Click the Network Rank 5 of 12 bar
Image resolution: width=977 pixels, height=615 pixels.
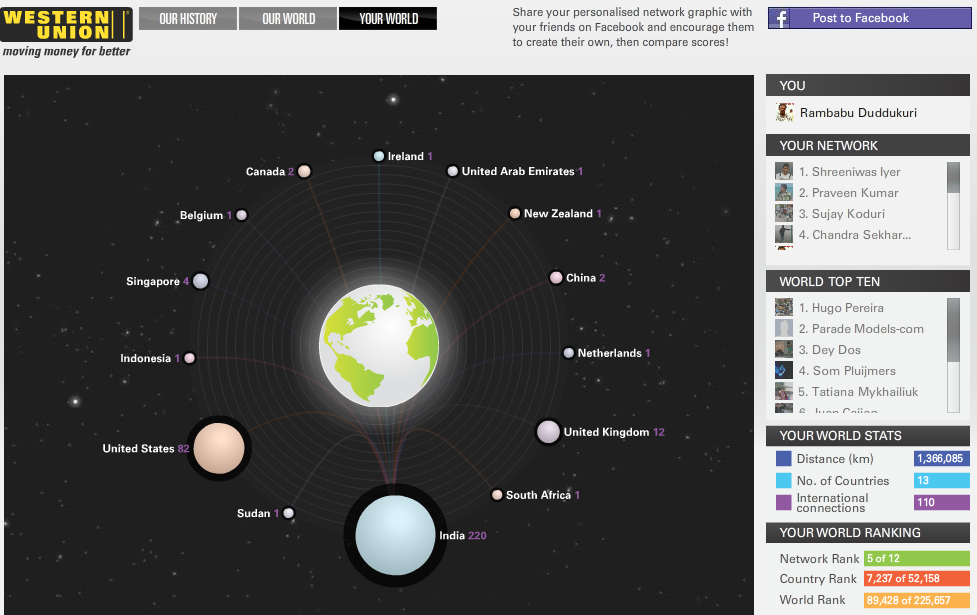(x=917, y=558)
